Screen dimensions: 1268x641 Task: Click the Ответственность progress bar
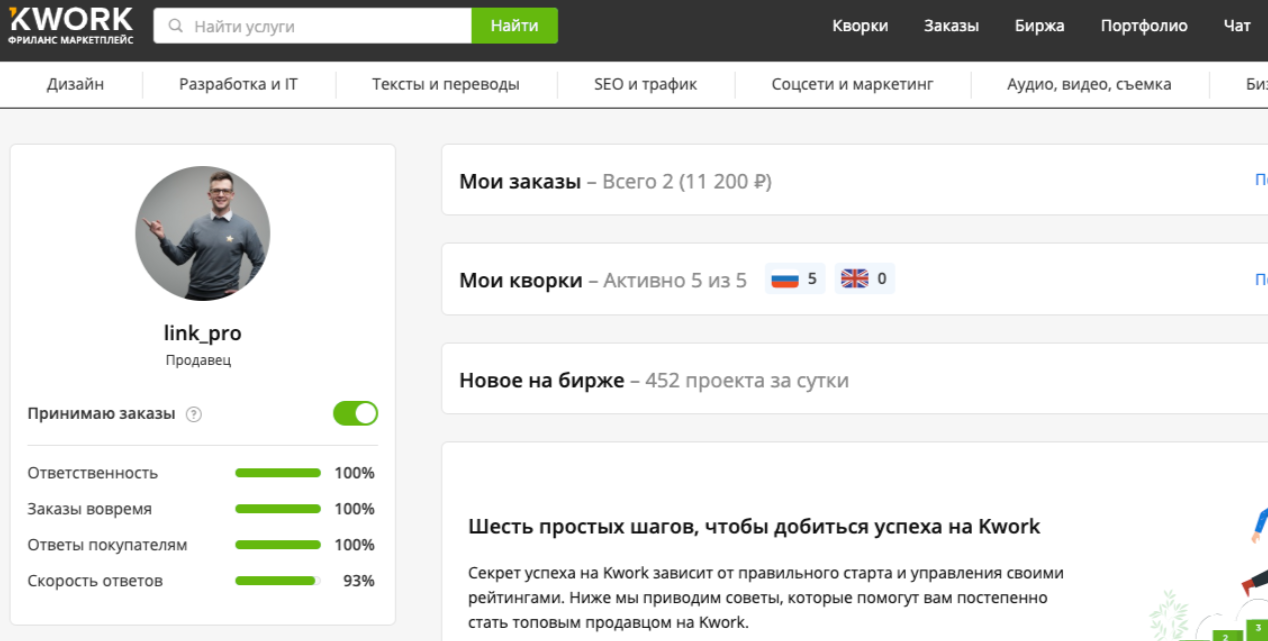pyautogui.click(x=278, y=473)
